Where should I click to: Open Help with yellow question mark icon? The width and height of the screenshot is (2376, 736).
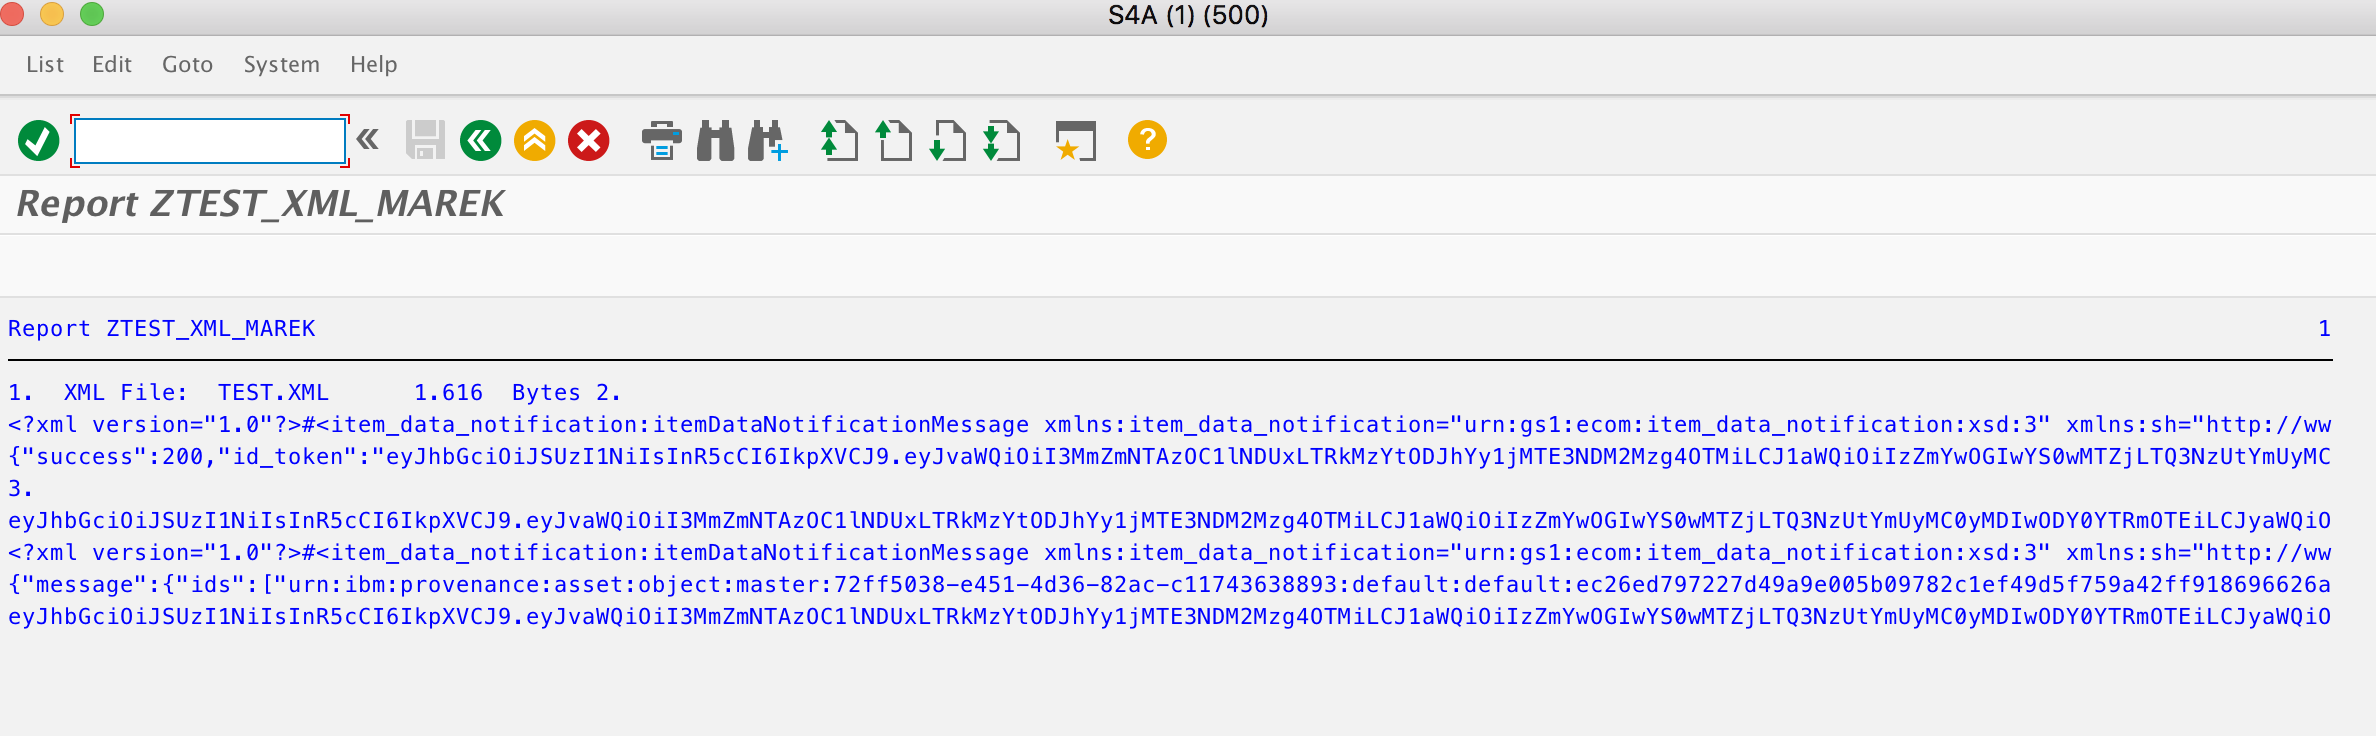tap(1147, 139)
